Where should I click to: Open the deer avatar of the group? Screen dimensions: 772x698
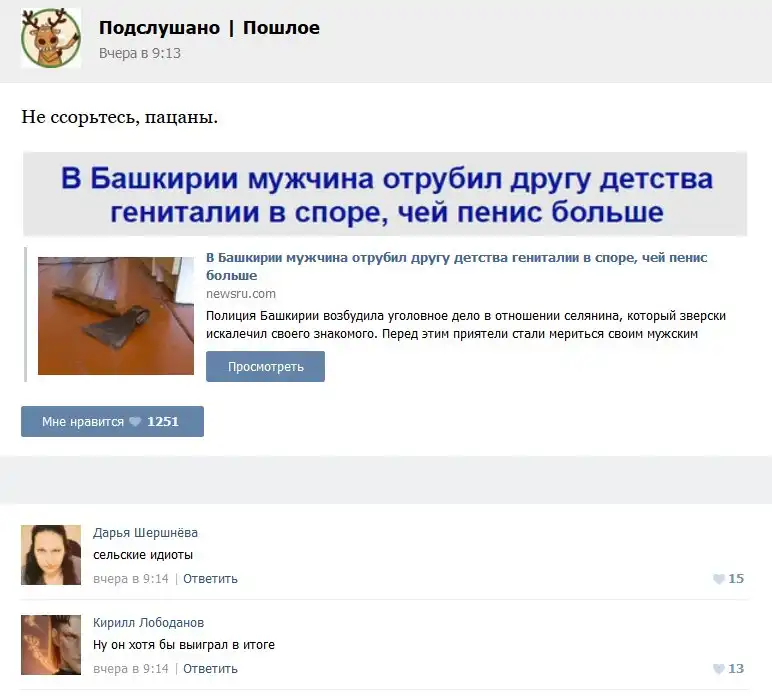click(51, 38)
